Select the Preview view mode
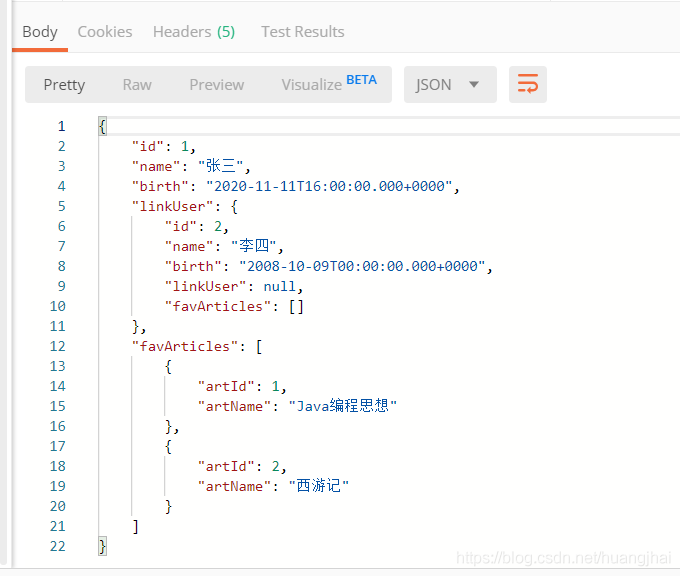Screen dimensions: 680x576 pos(216,85)
